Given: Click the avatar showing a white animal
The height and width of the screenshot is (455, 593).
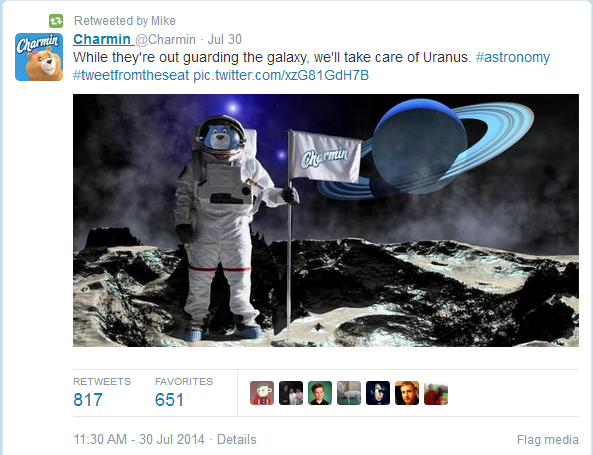Looking at the screenshot, I should (x=349, y=393).
